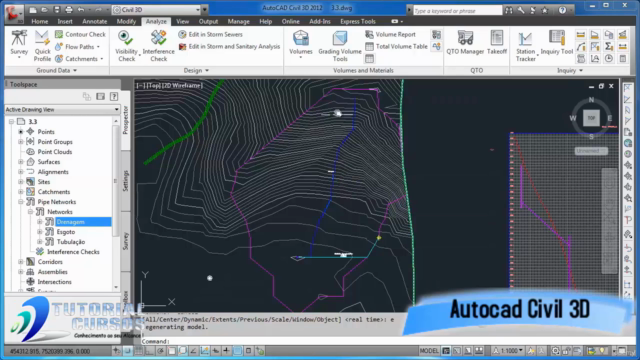Screen dimensions: 640x360
Task: Select Interference Checks tree item
Action: click(73, 252)
